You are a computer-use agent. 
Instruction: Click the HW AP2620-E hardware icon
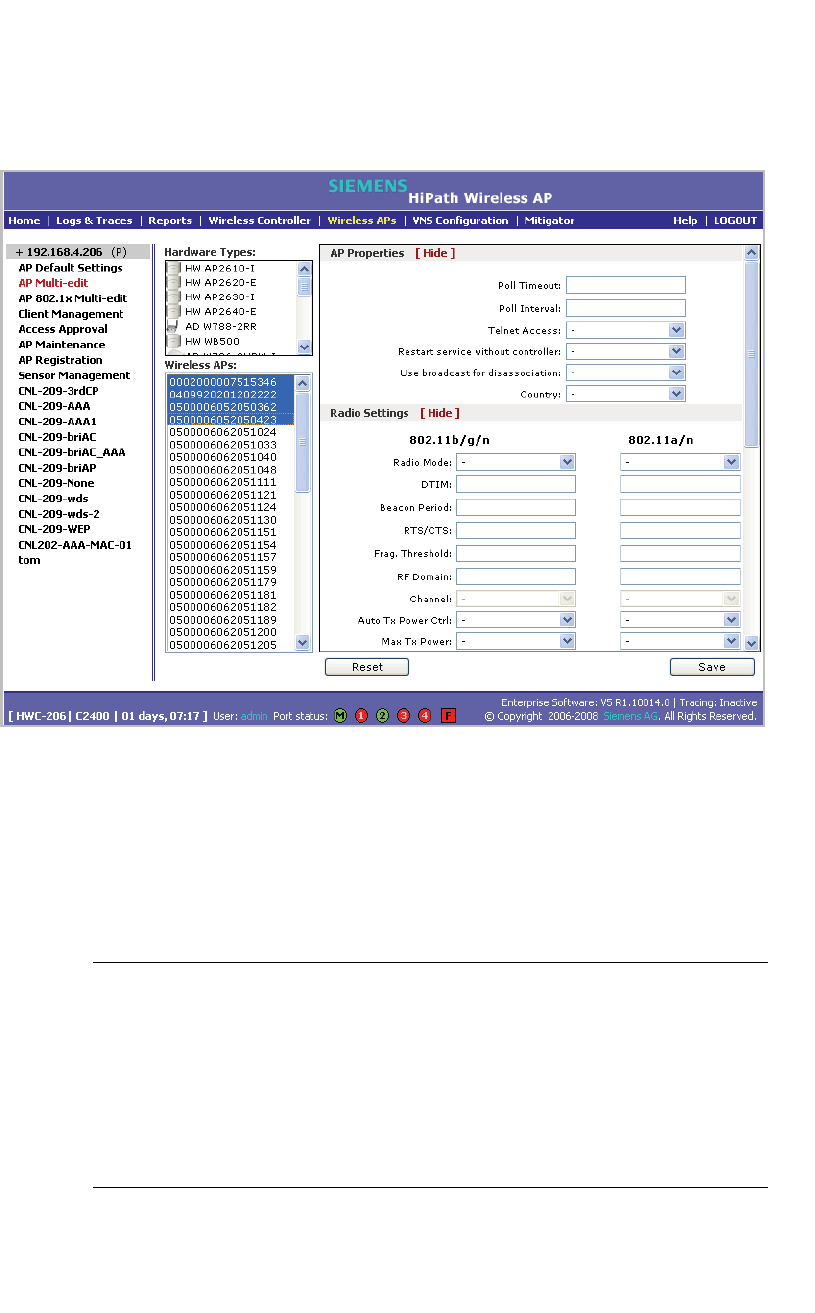point(174,283)
